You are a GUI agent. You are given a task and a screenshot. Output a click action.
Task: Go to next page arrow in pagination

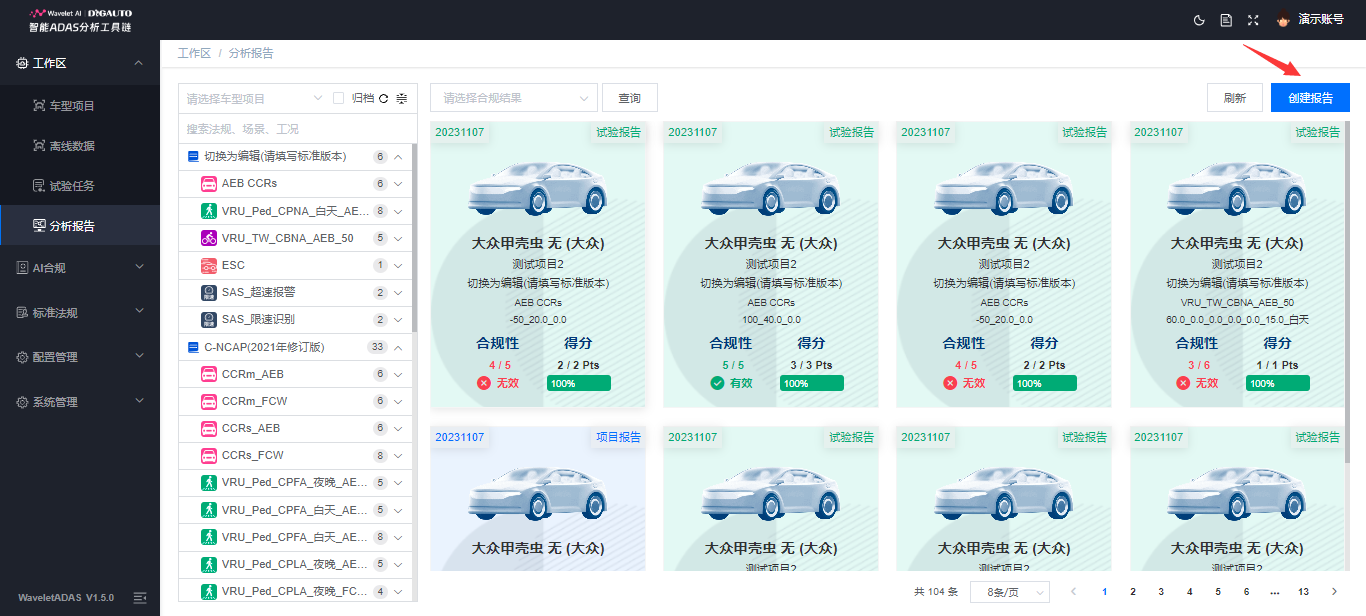coord(1334,591)
